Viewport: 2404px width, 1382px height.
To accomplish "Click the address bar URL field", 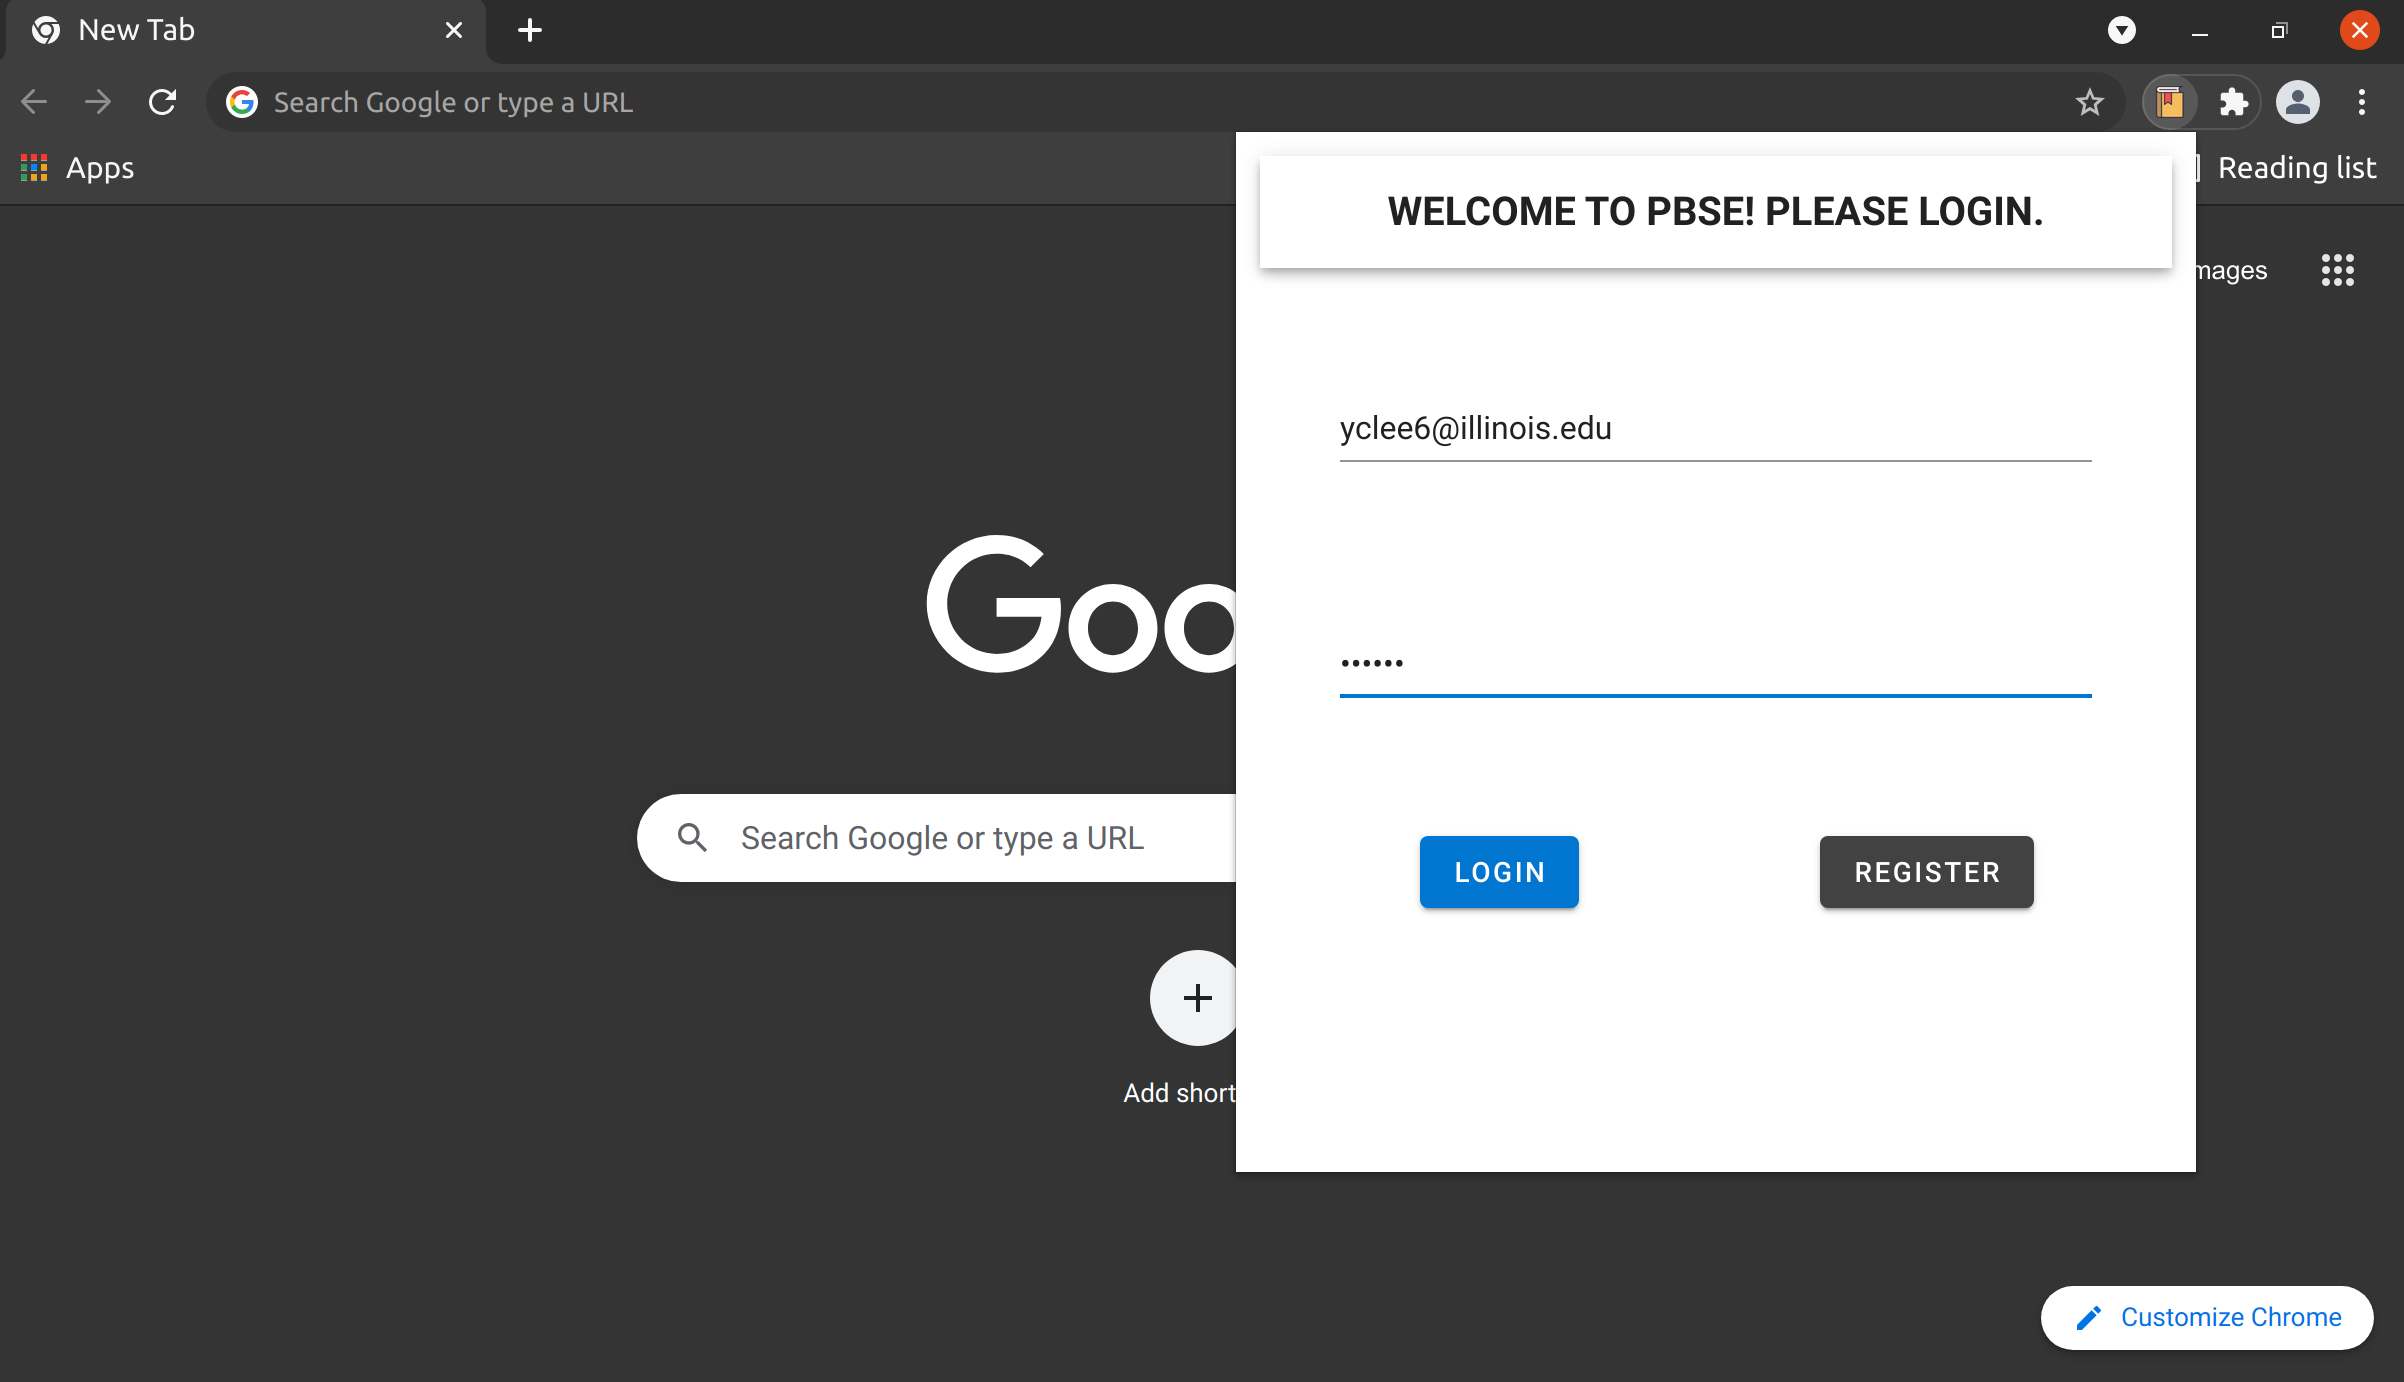I will 1165,102.
